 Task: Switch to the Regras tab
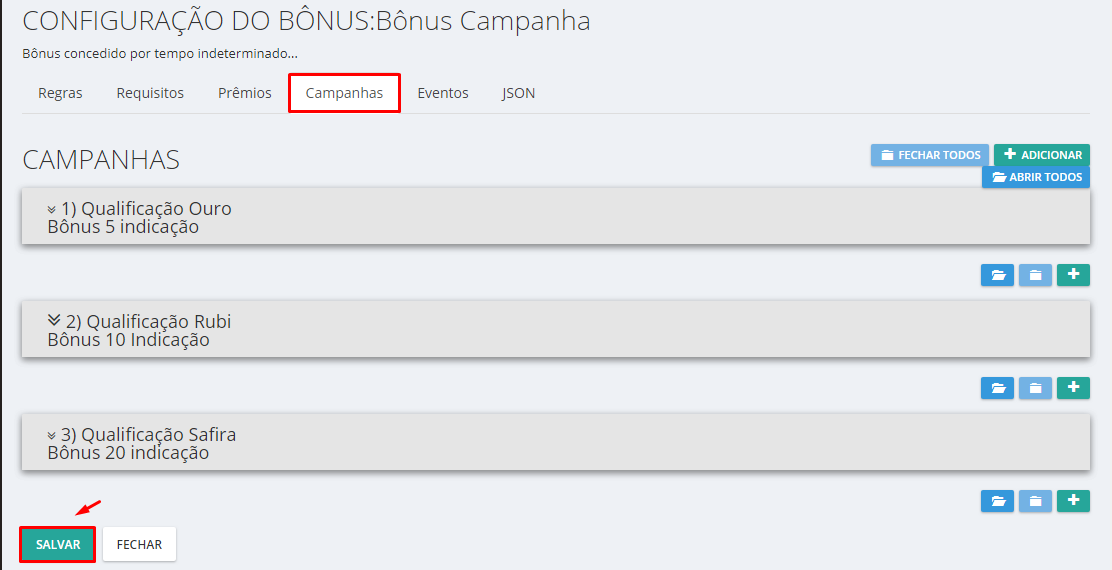tap(60, 93)
